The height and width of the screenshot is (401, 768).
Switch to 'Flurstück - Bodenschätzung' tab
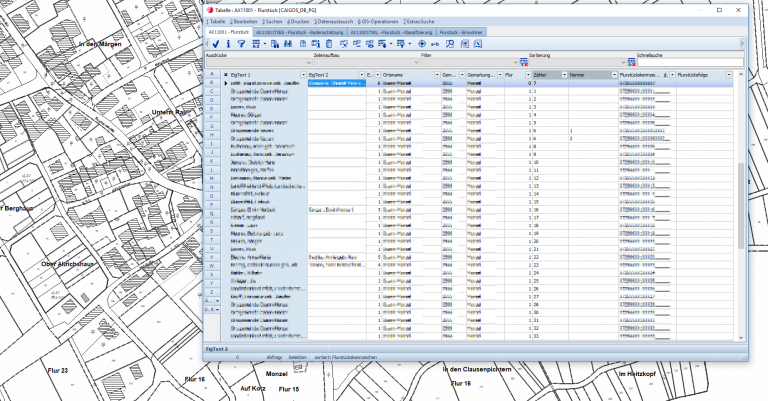tap(299, 32)
